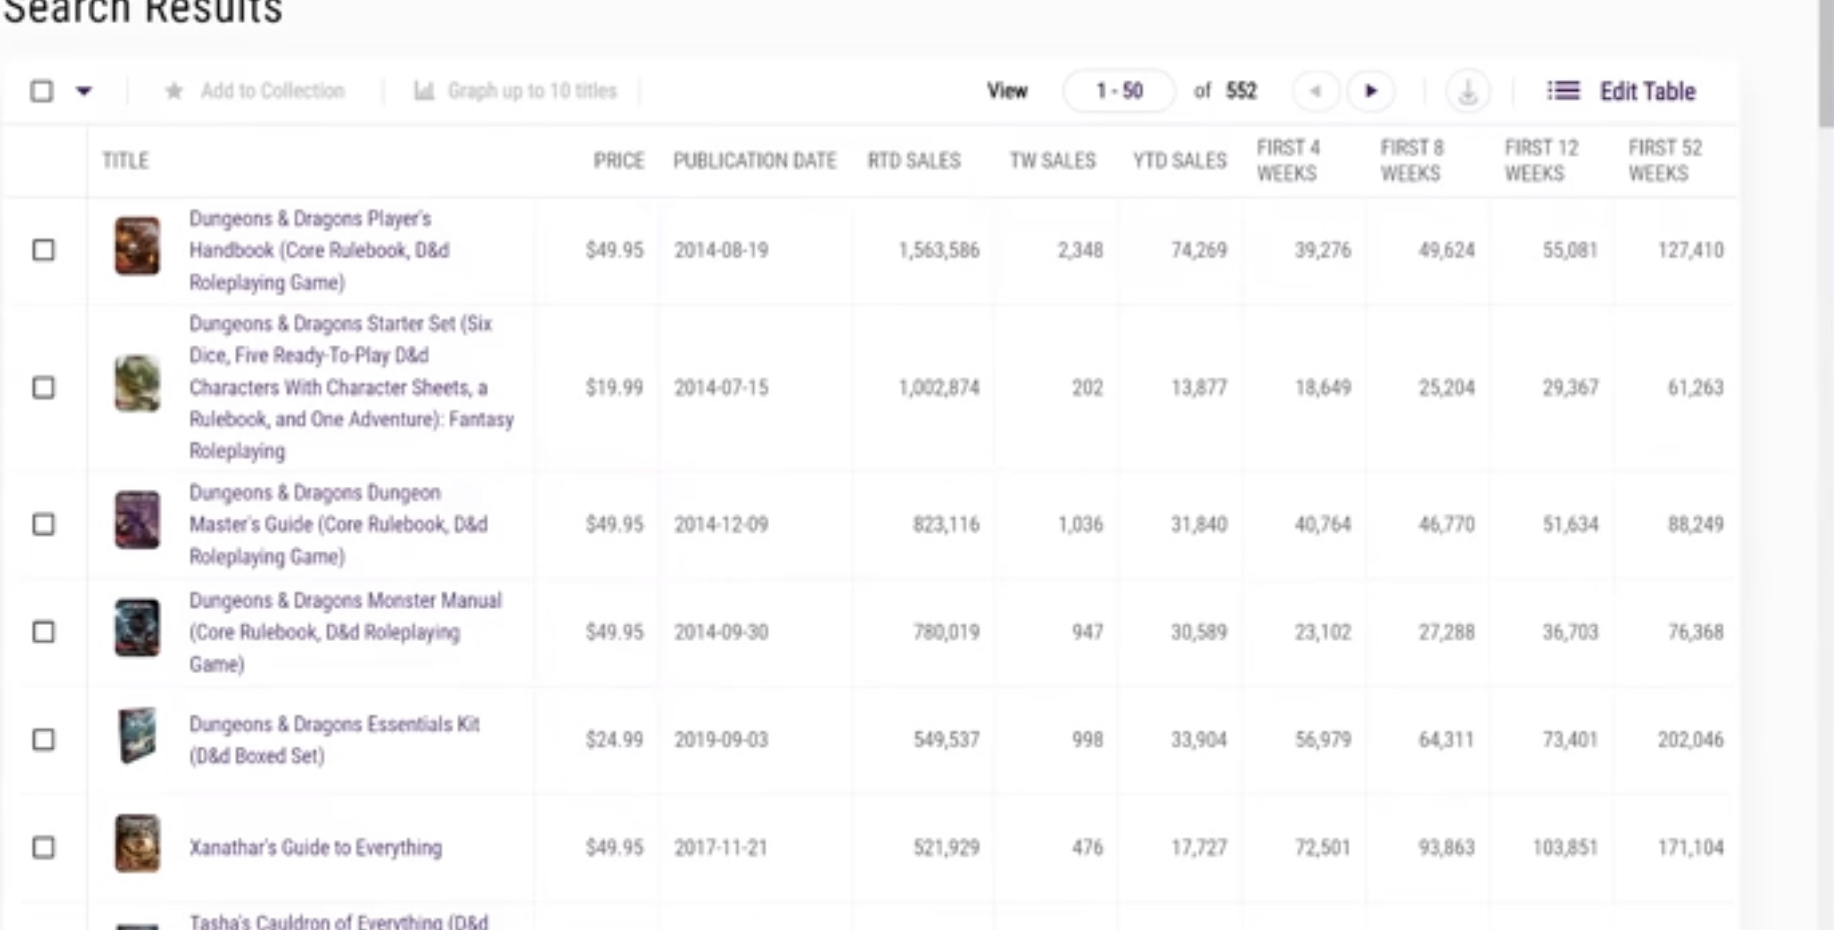Image resolution: width=1834 pixels, height=930 pixels.
Task: Click the Edit Table list icon
Action: [1563, 91]
